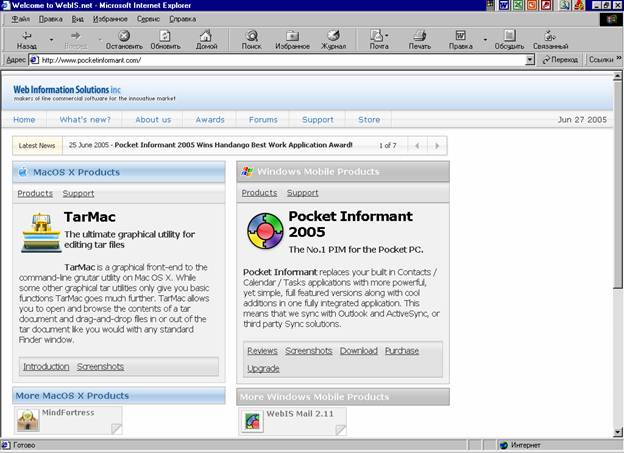Expand the address bar dropdown
This screenshot has height=453, width=624.
pyautogui.click(x=530, y=60)
